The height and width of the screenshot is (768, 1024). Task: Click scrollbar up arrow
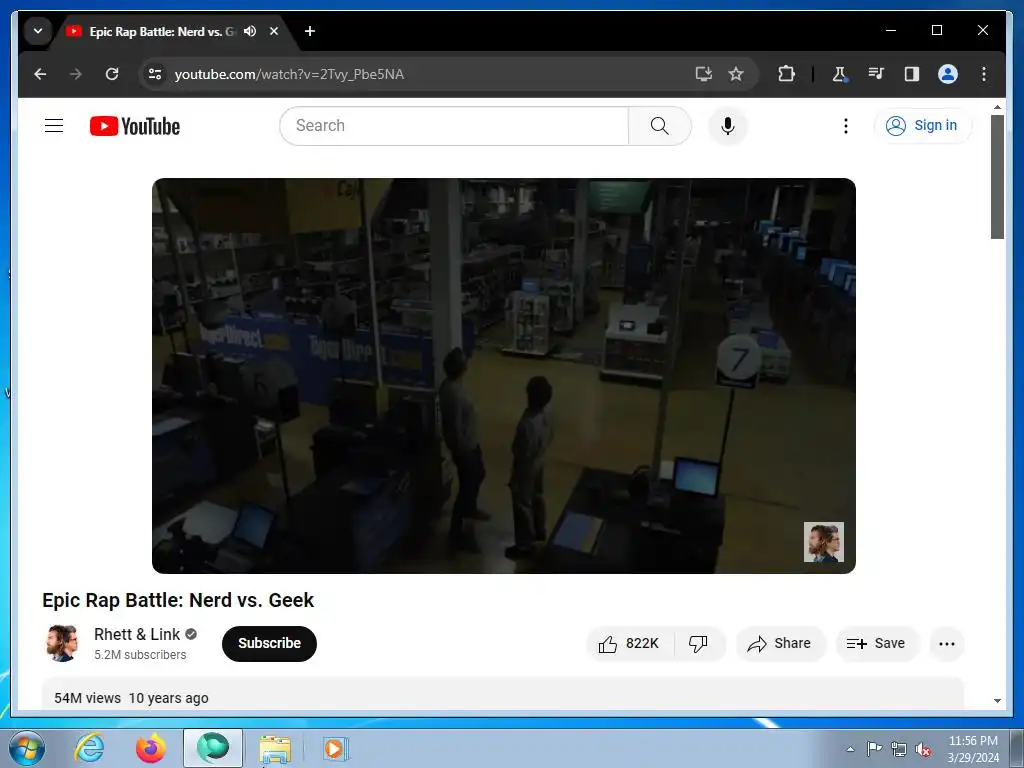coord(997,106)
